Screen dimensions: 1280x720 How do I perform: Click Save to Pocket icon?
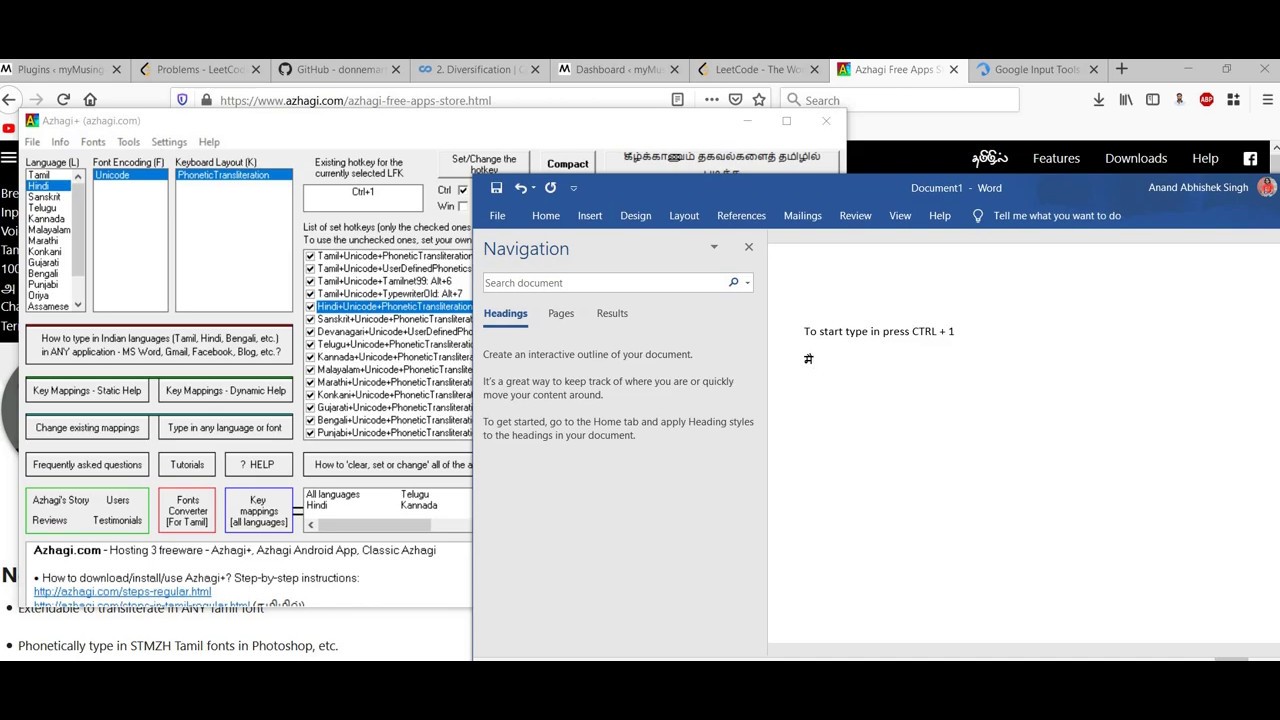pos(735,100)
